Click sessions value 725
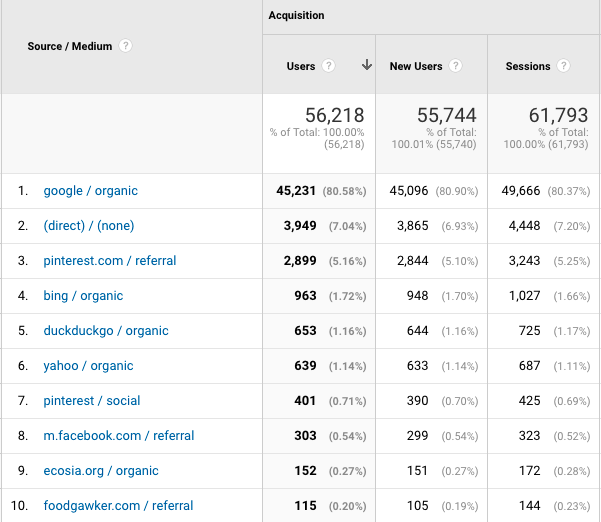This screenshot has height=522, width=601. click(529, 330)
